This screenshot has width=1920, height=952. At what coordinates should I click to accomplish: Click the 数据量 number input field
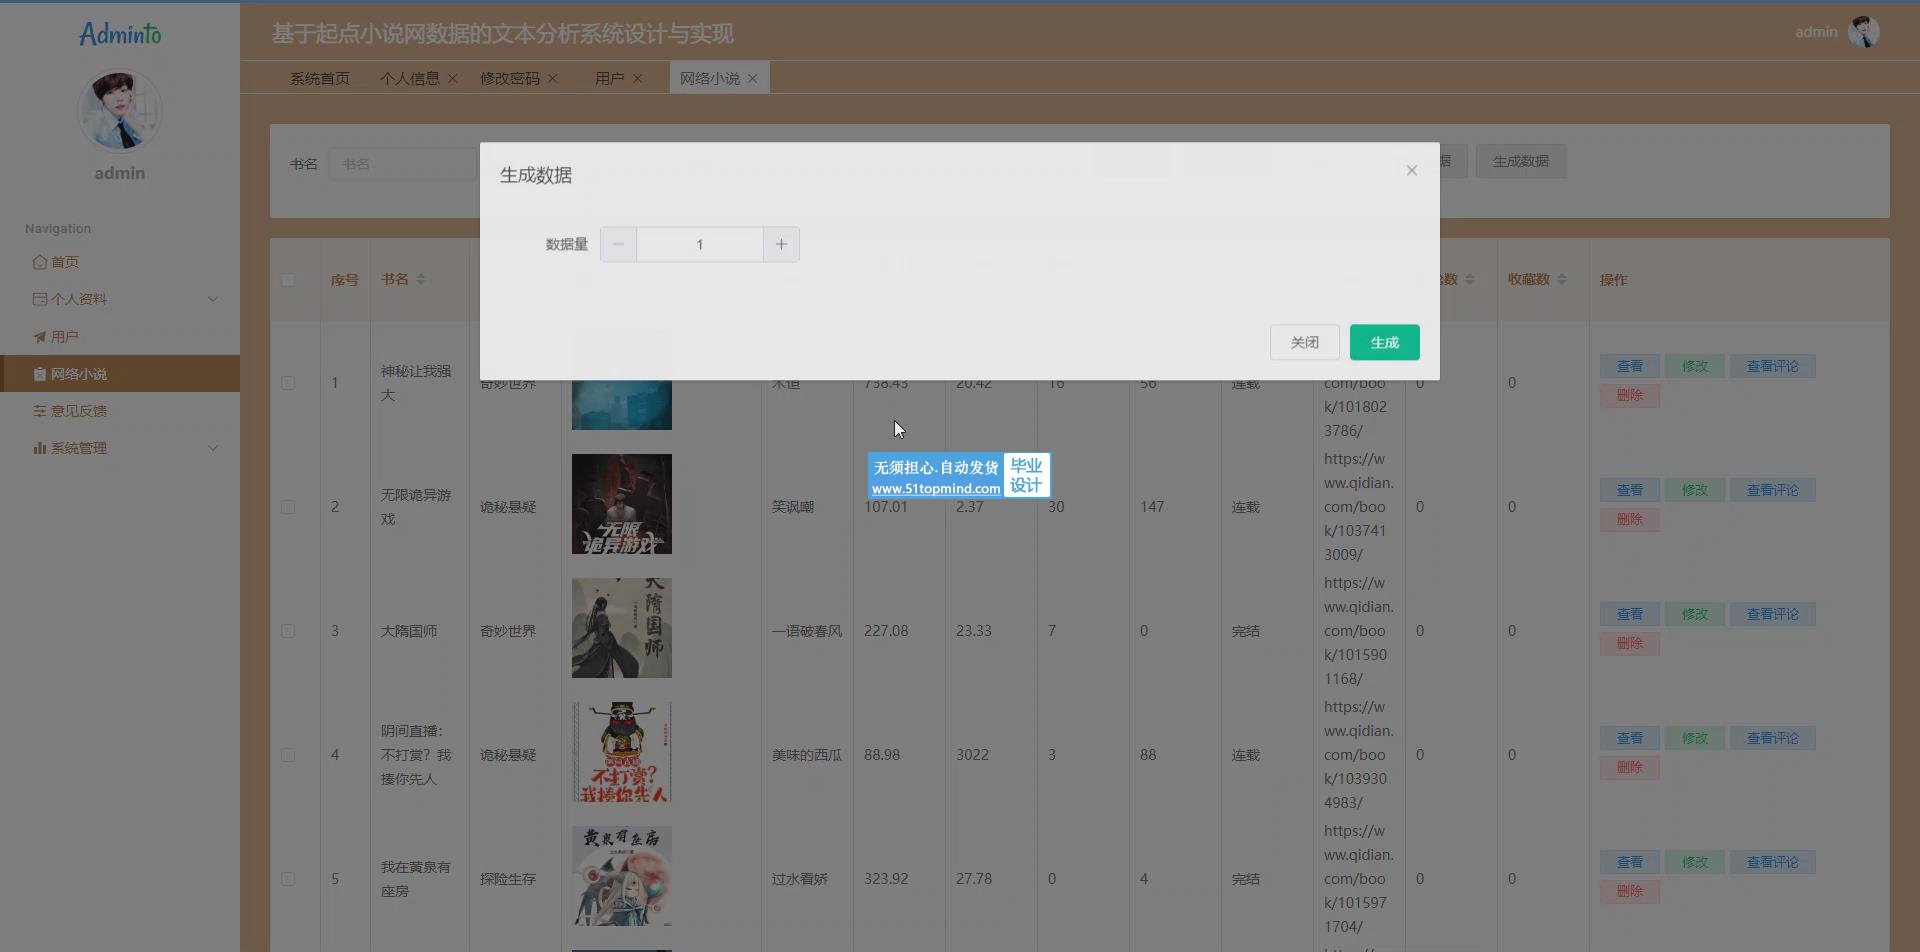[699, 244]
